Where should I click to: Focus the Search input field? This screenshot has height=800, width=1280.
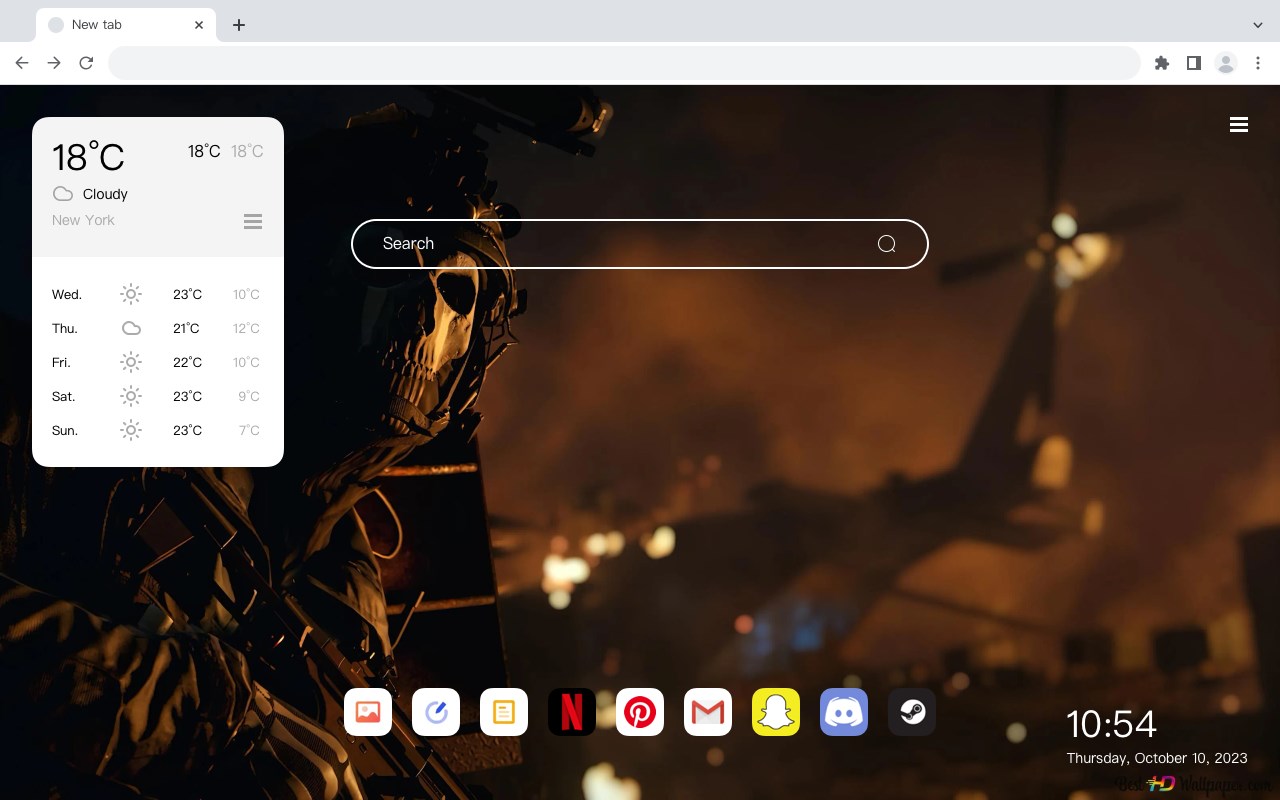[640, 244]
